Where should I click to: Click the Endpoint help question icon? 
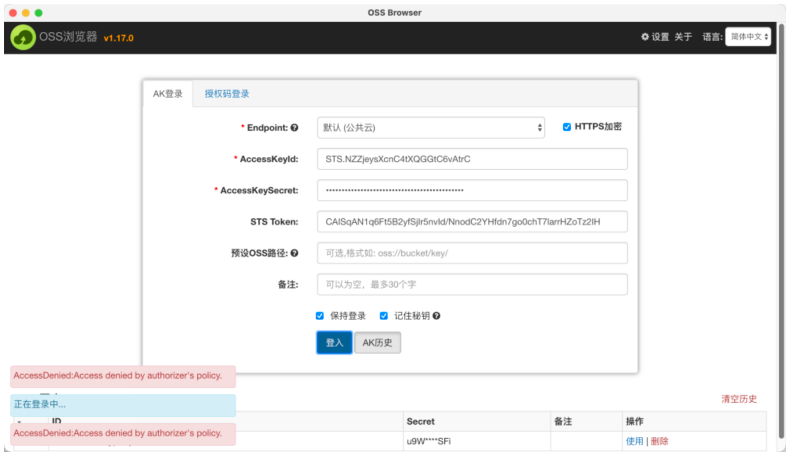click(294, 128)
